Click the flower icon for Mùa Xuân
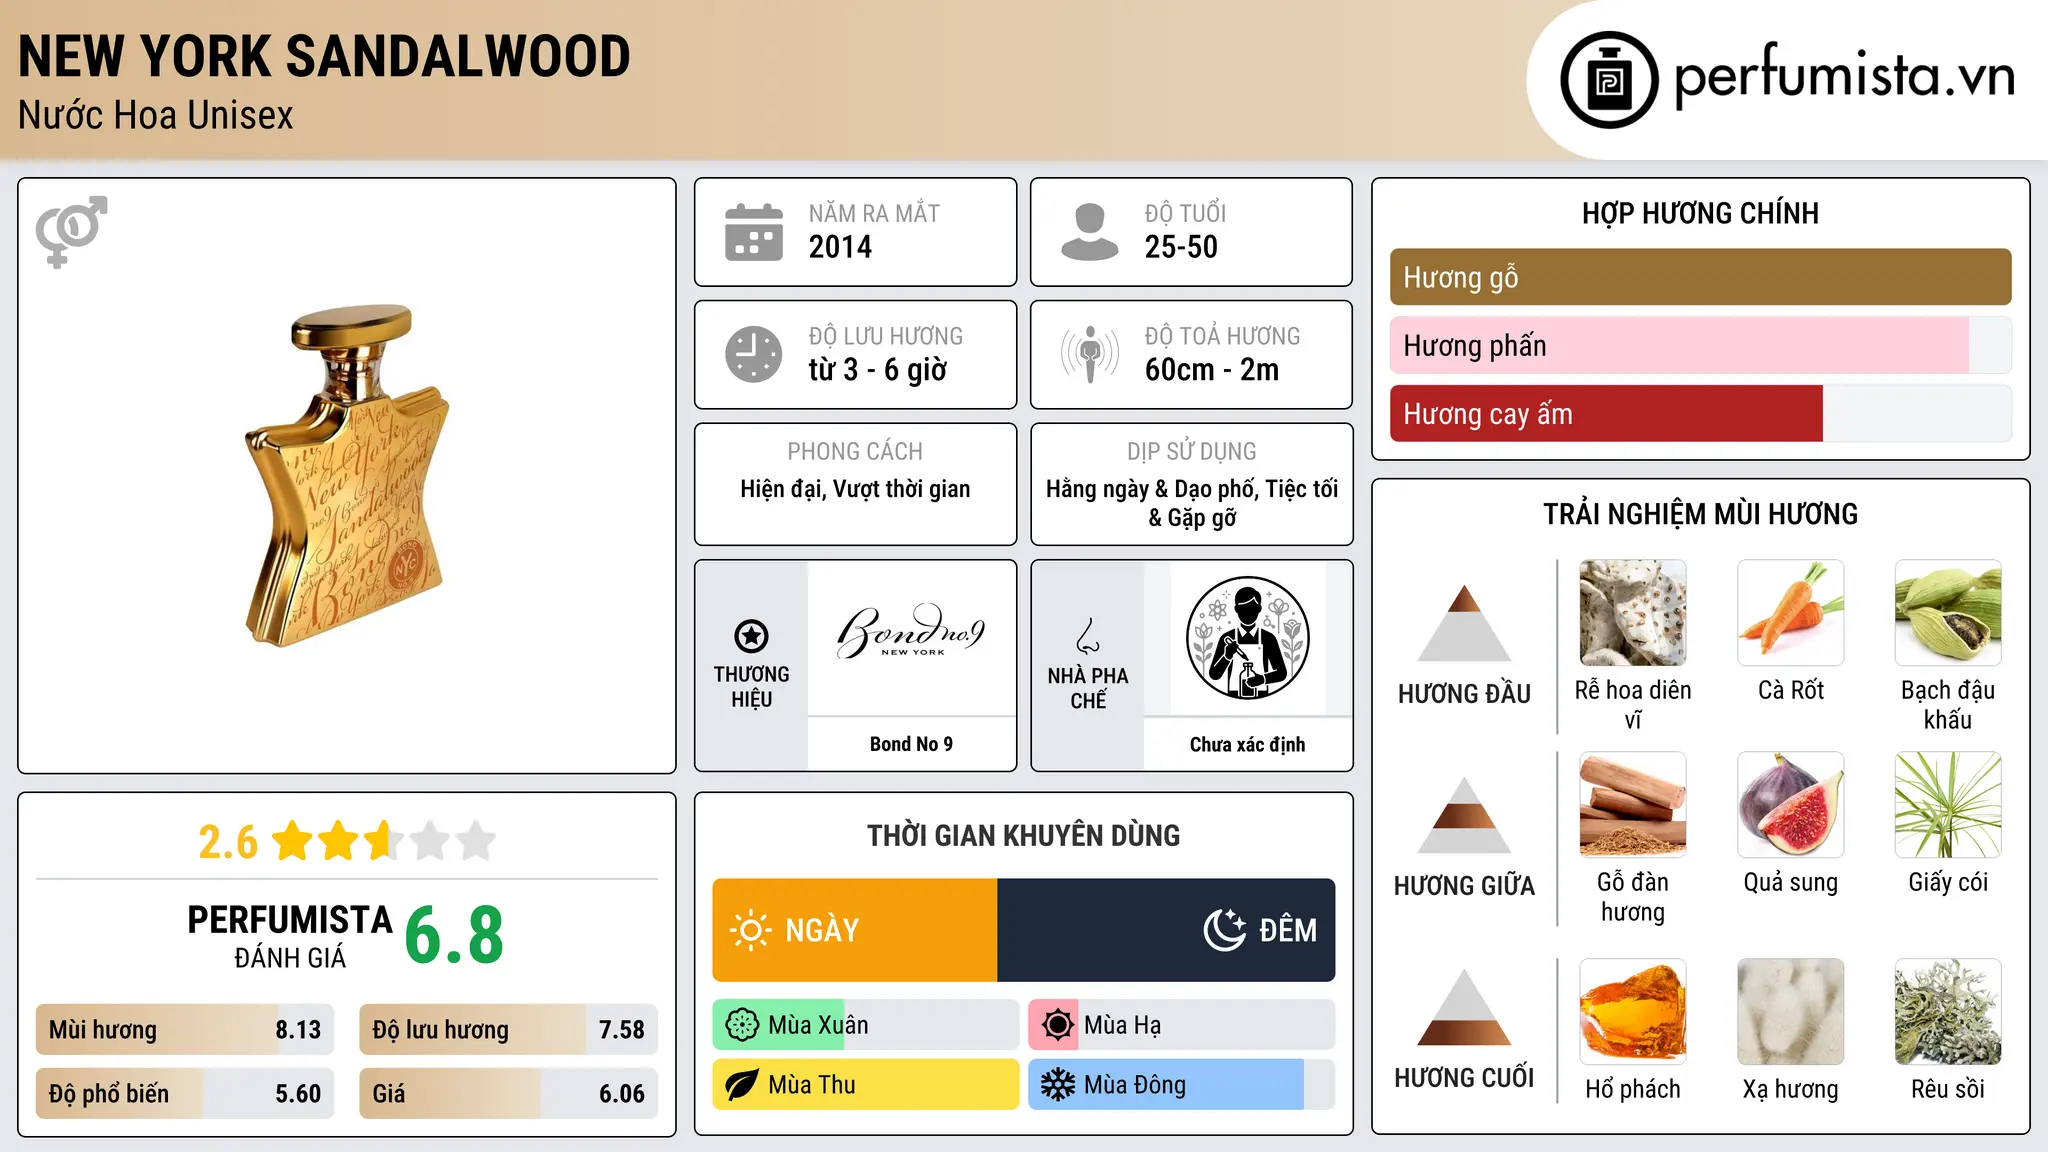Image resolution: width=2048 pixels, height=1152 pixels. [742, 1025]
